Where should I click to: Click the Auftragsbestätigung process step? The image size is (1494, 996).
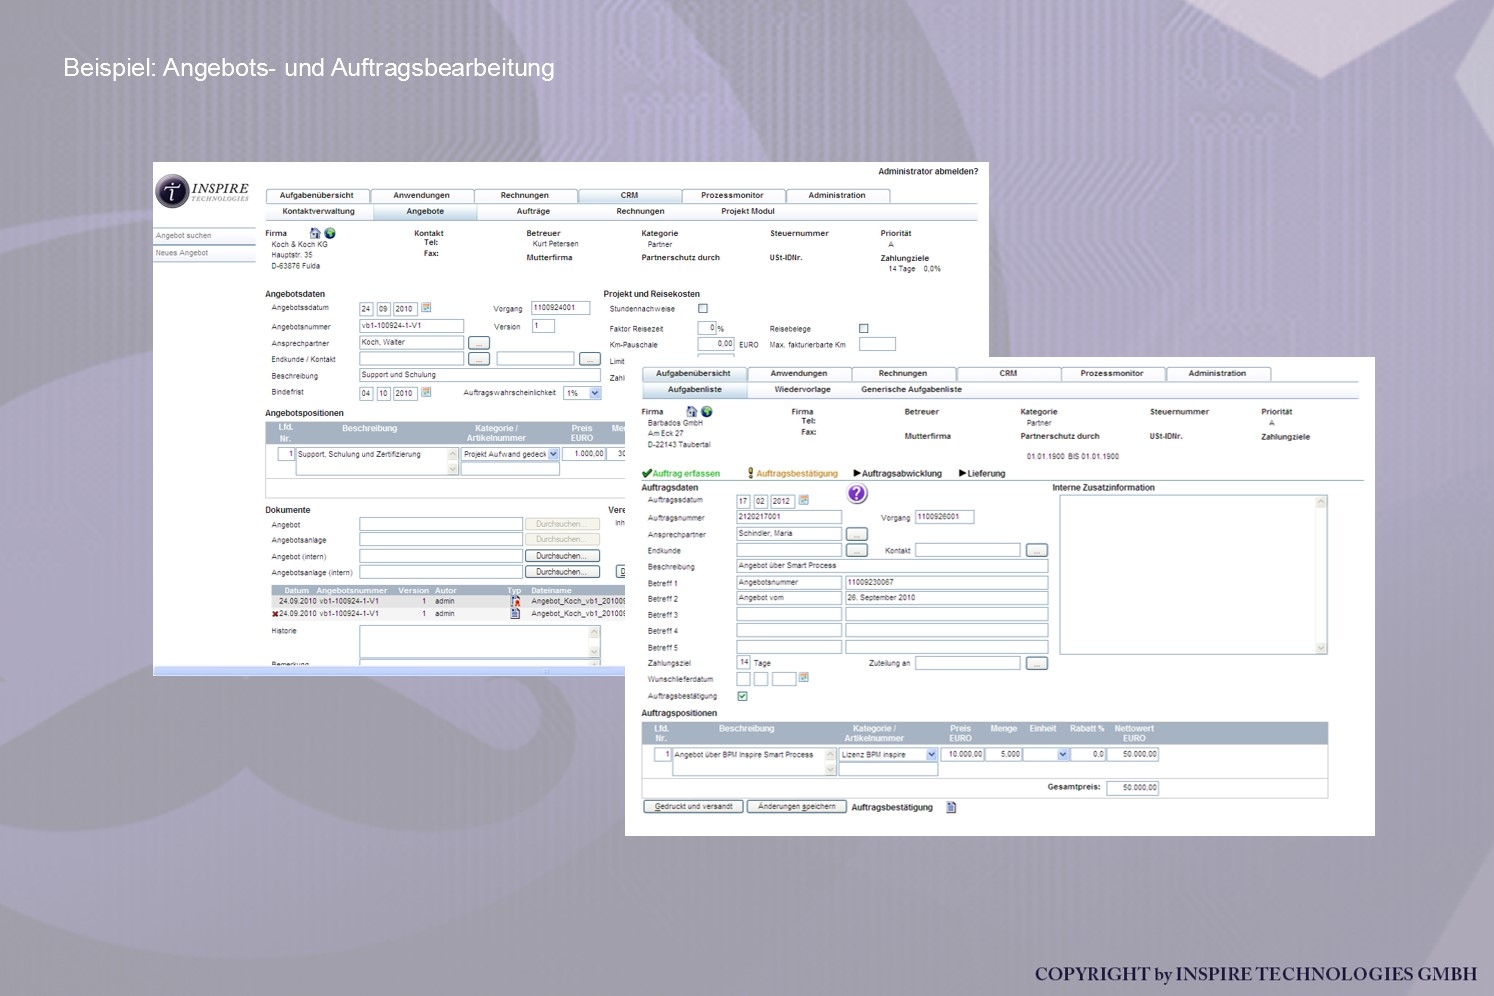[792, 474]
